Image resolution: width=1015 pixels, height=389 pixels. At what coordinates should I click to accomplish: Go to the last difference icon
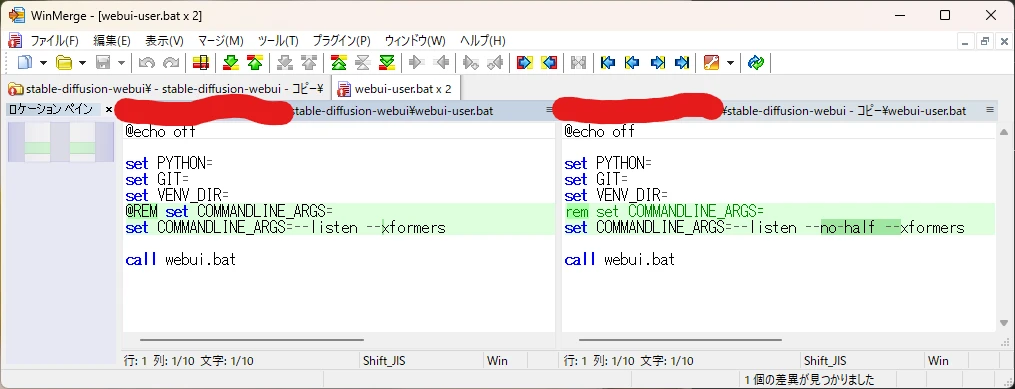pos(387,63)
